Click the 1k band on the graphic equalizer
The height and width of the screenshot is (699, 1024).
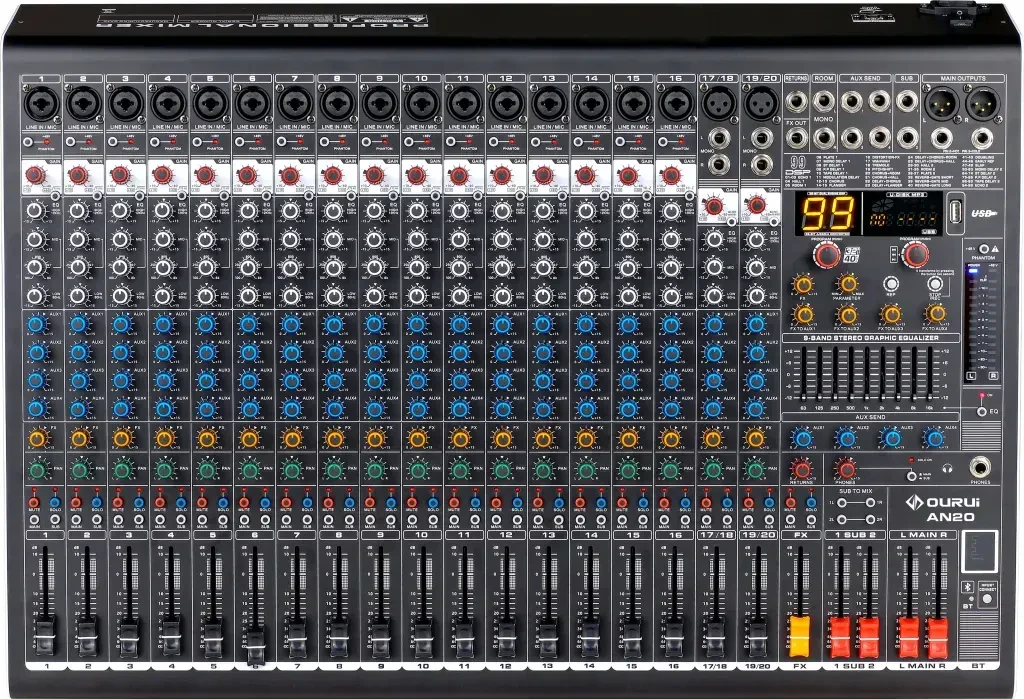pyautogui.click(x=866, y=374)
